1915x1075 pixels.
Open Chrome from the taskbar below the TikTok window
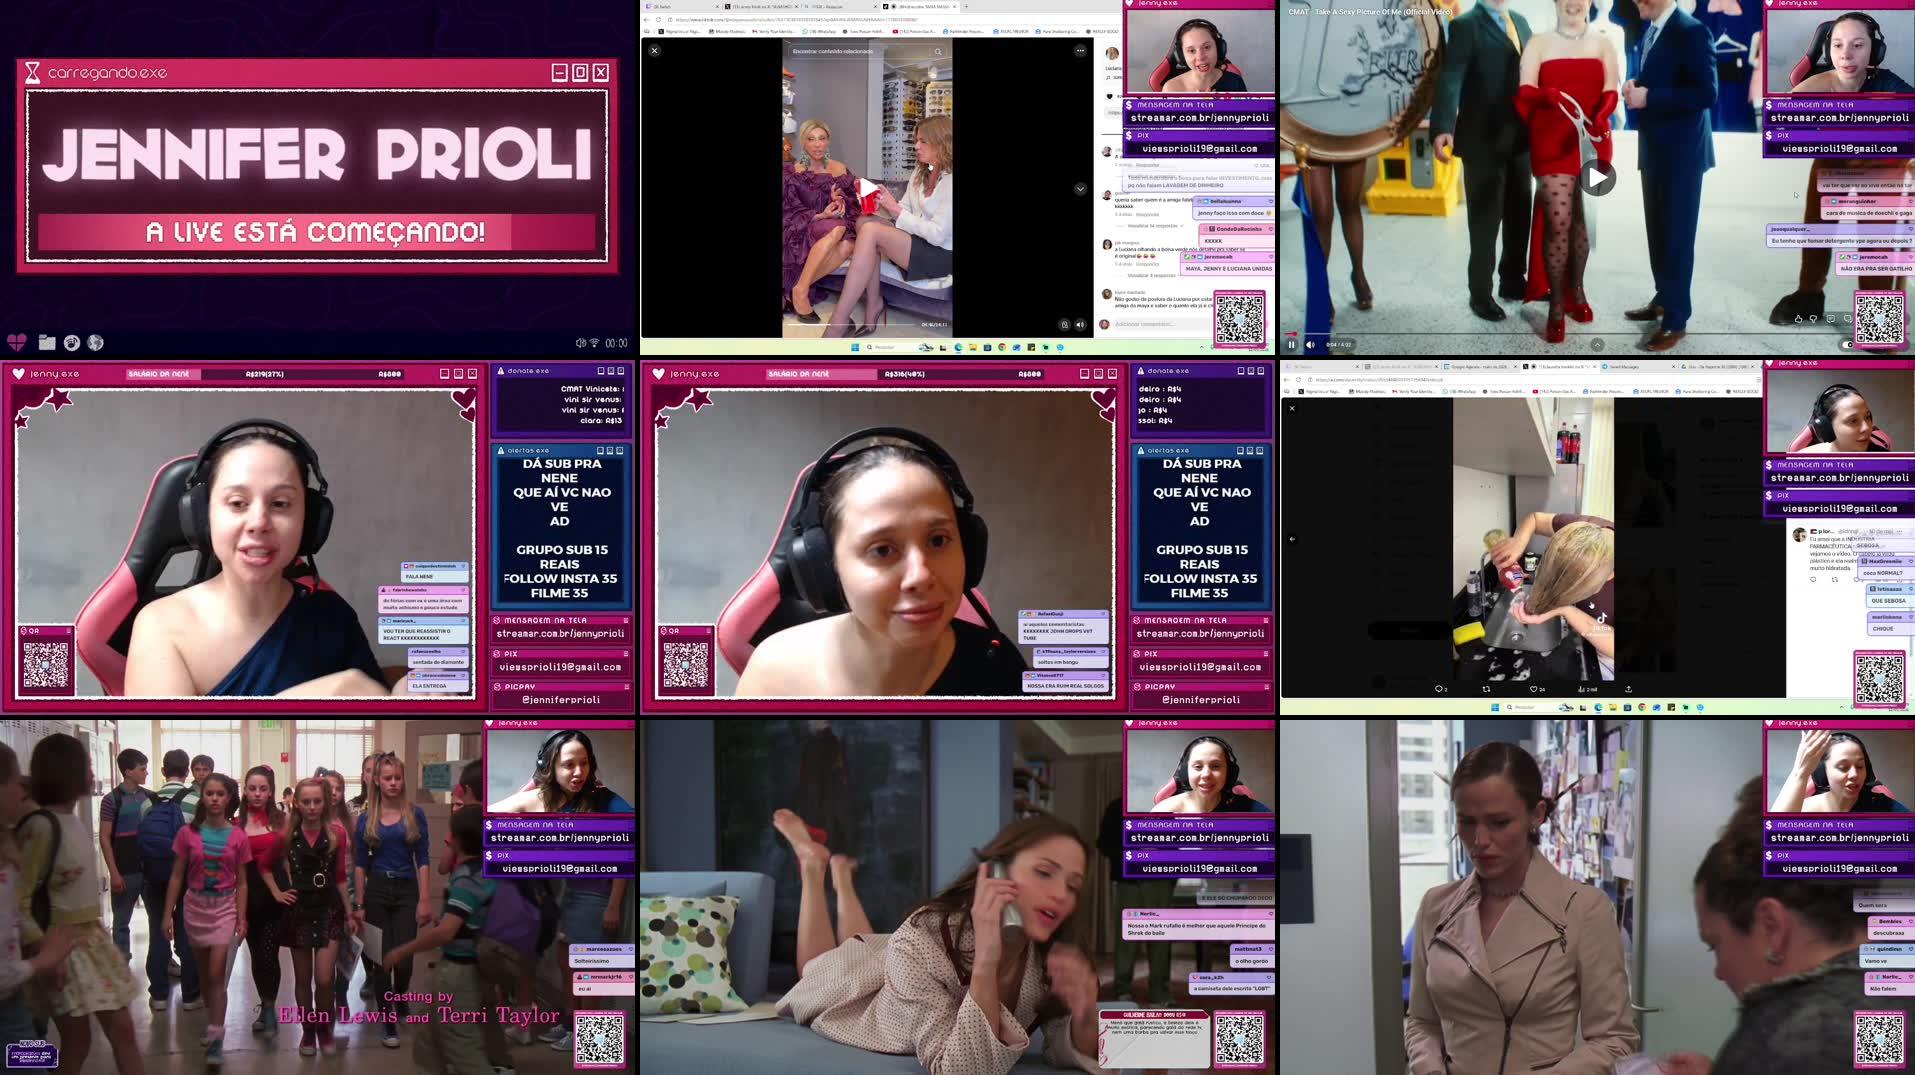[1001, 347]
